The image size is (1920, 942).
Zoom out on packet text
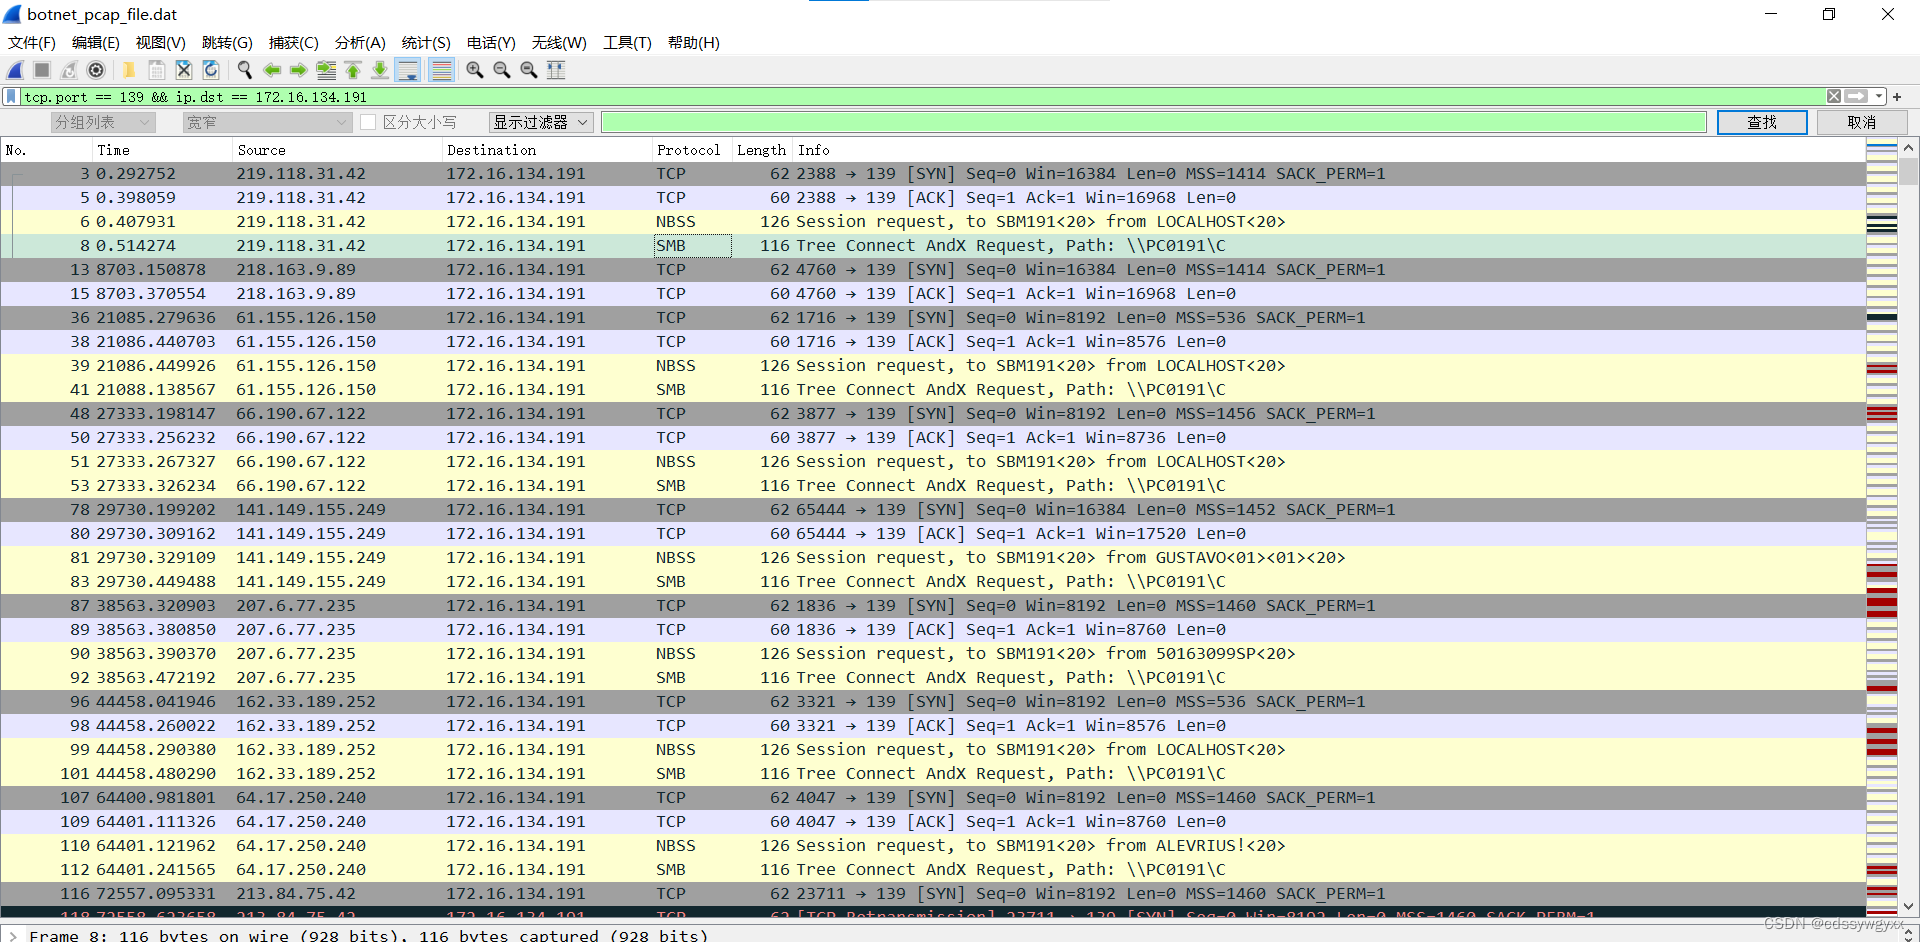pyautogui.click(x=502, y=70)
